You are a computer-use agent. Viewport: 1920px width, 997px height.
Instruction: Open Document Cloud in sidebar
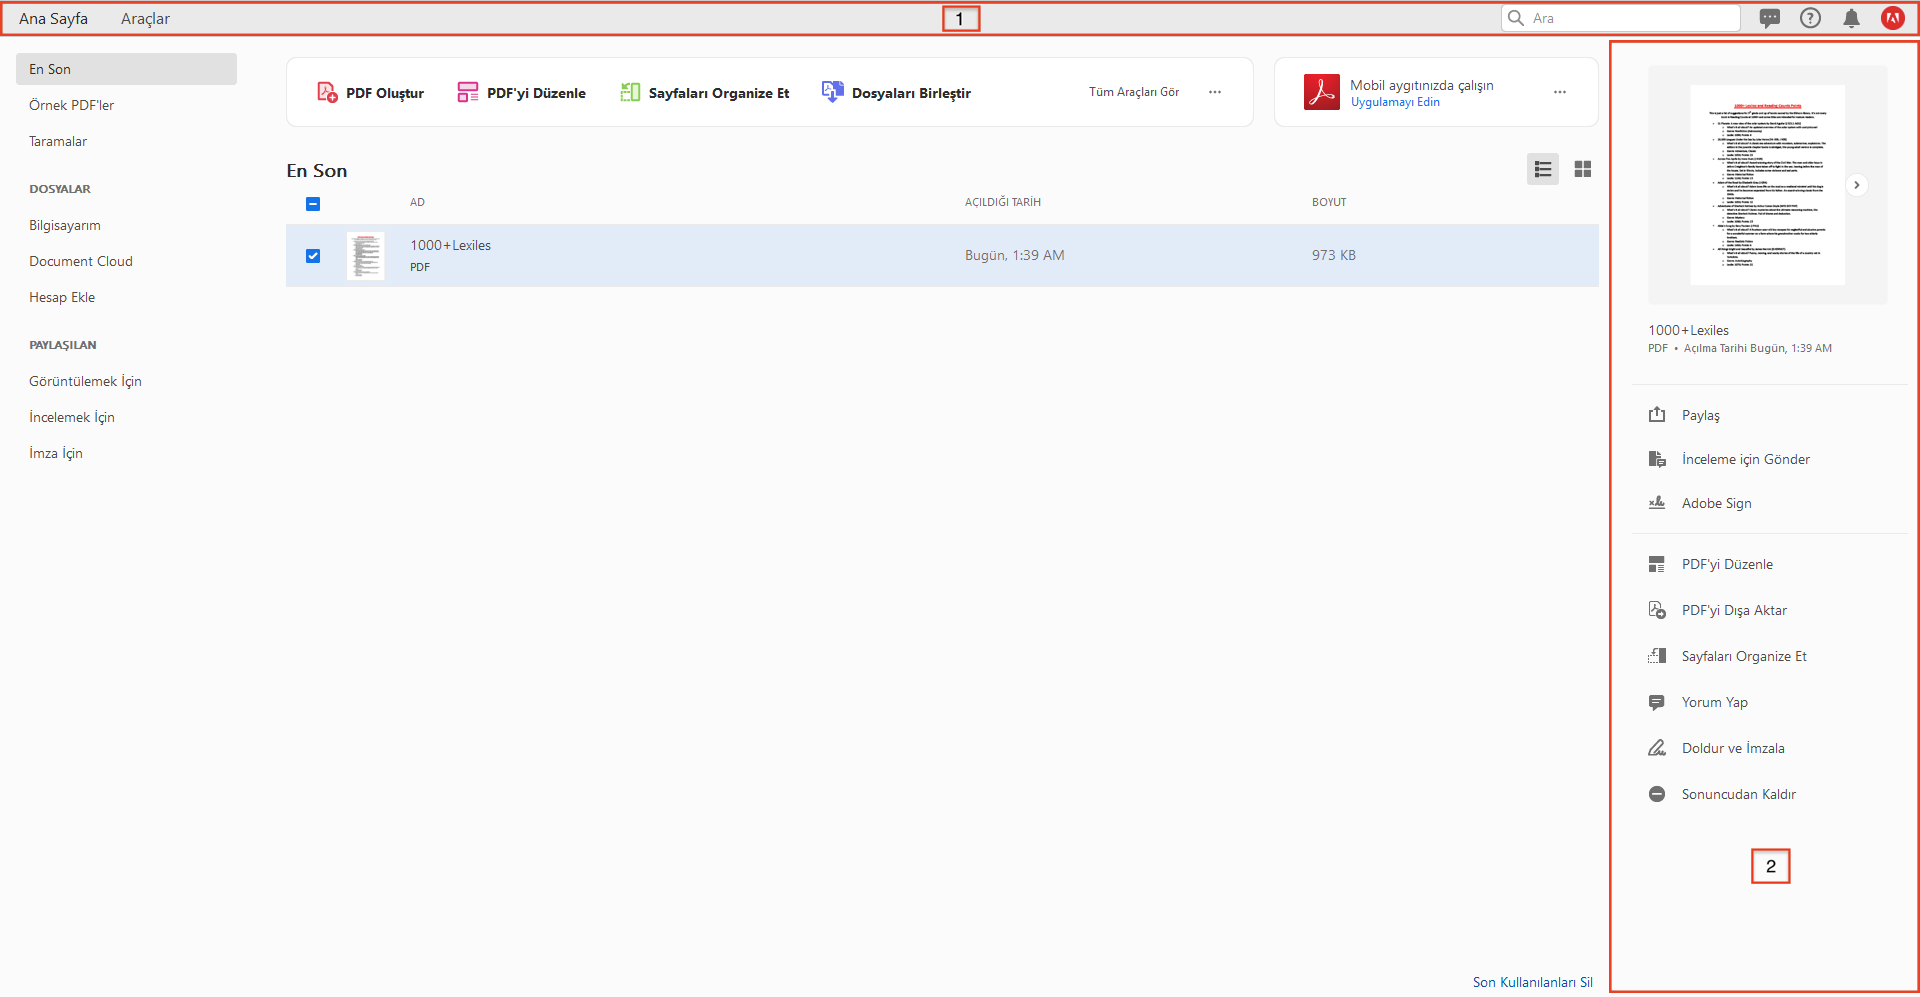pos(81,261)
